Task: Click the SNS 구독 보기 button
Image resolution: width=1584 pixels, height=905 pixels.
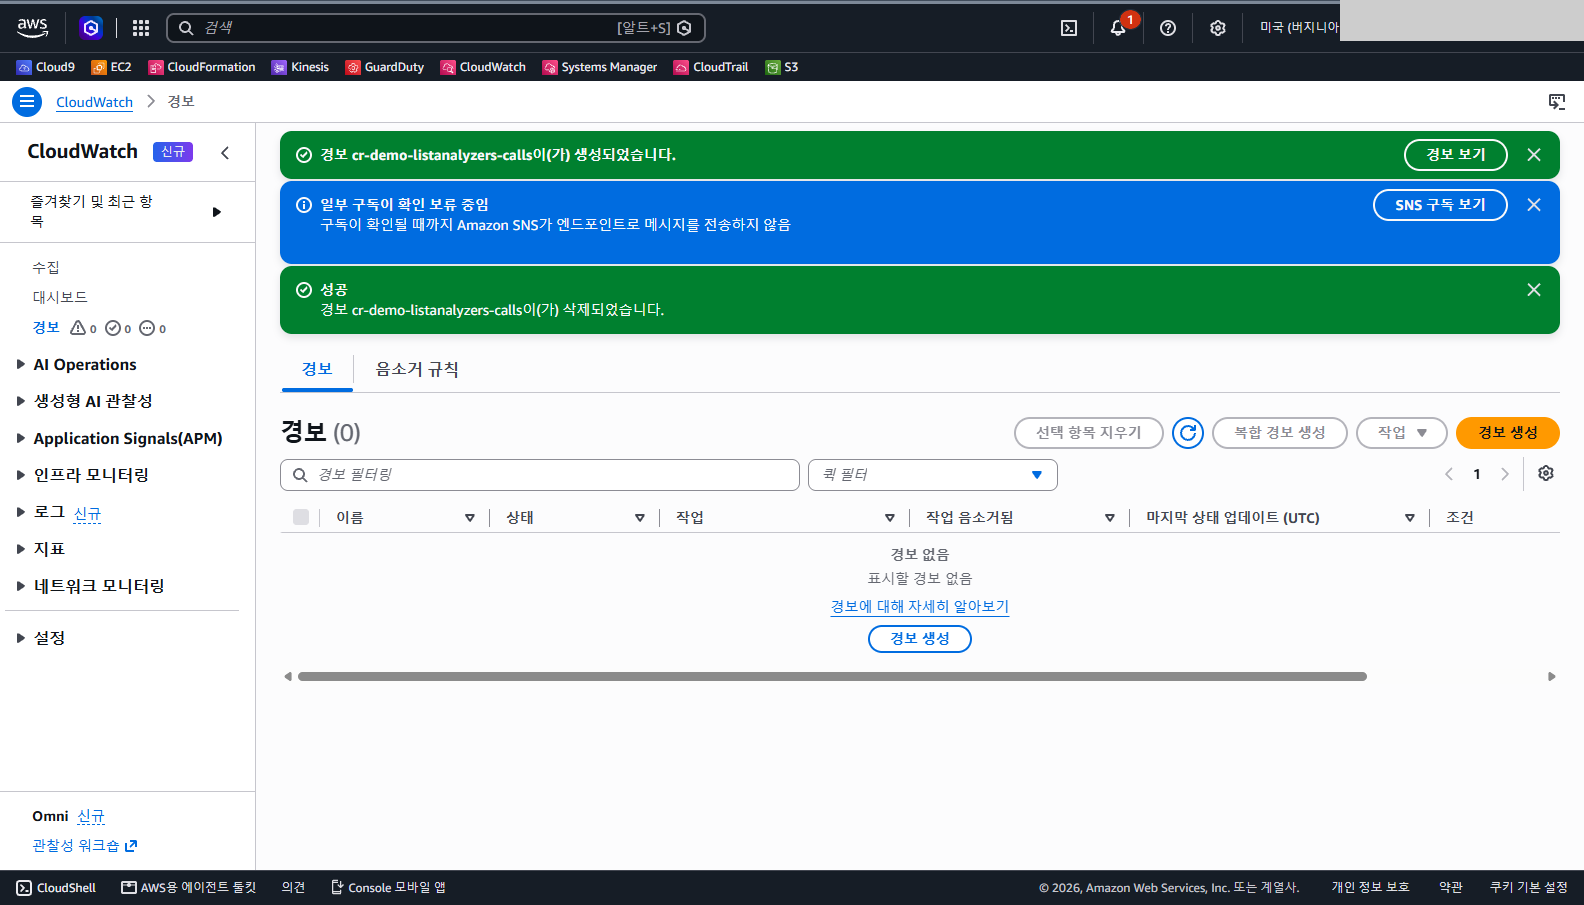Action: [x=1440, y=205]
